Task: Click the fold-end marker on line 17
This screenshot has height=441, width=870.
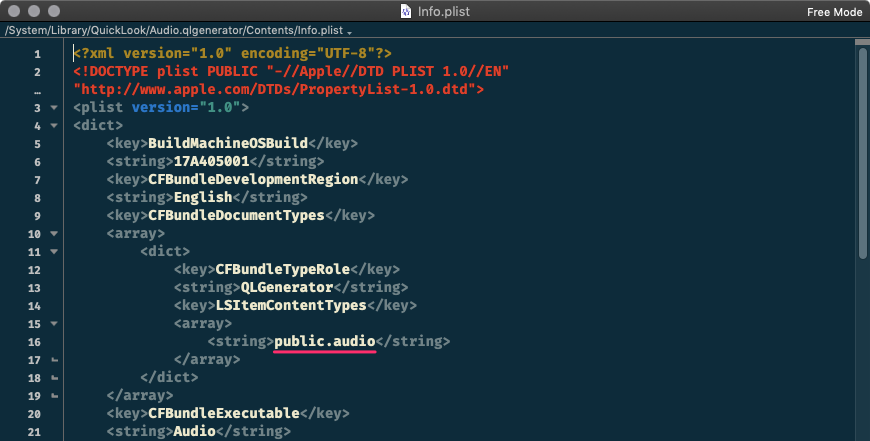Action: point(54,359)
